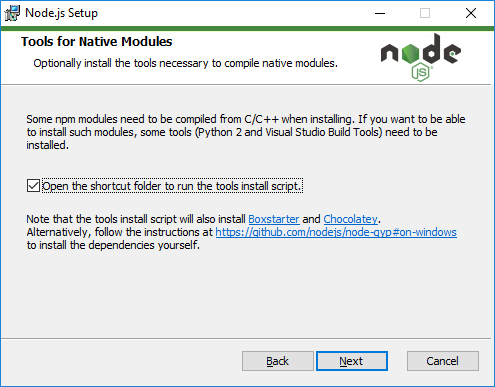Minimize the Node.js Setup window
This screenshot has height=387, width=495.
[x=380, y=13]
